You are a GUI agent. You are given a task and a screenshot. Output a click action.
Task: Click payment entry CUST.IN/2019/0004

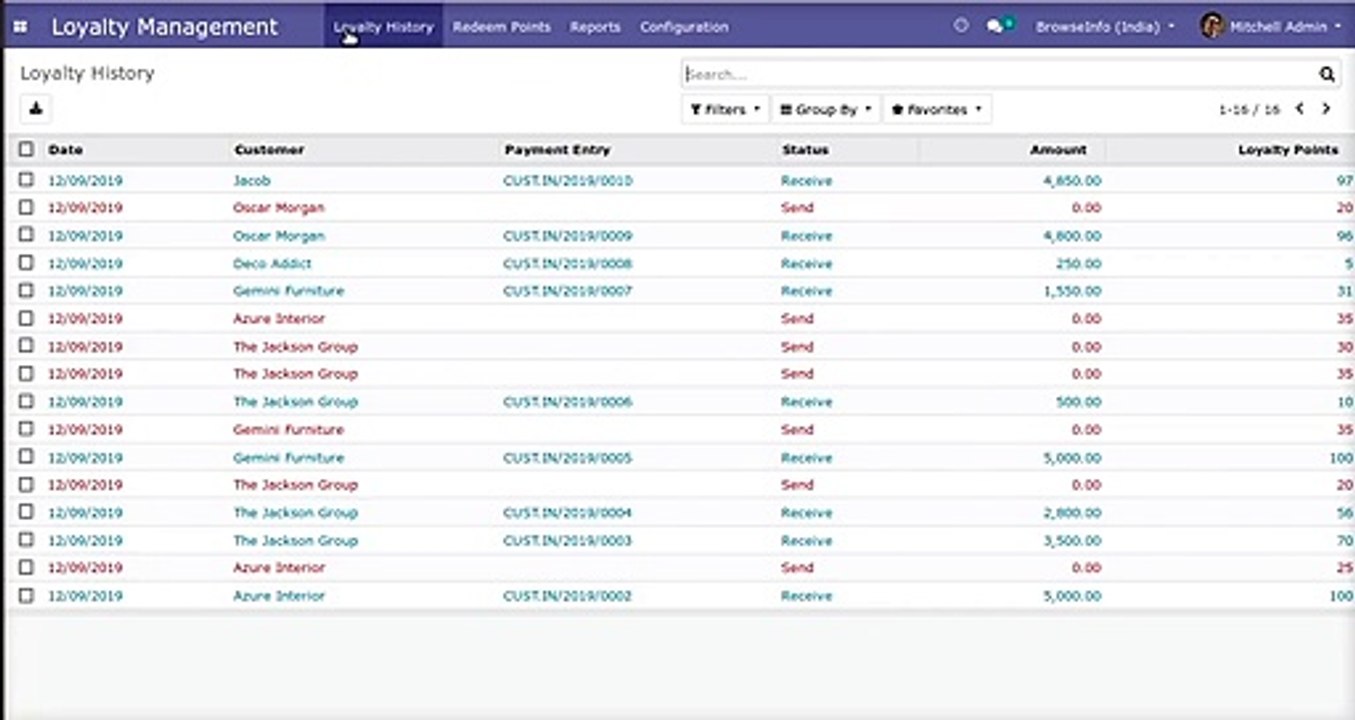pyautogui.click(x=568, y=513)
